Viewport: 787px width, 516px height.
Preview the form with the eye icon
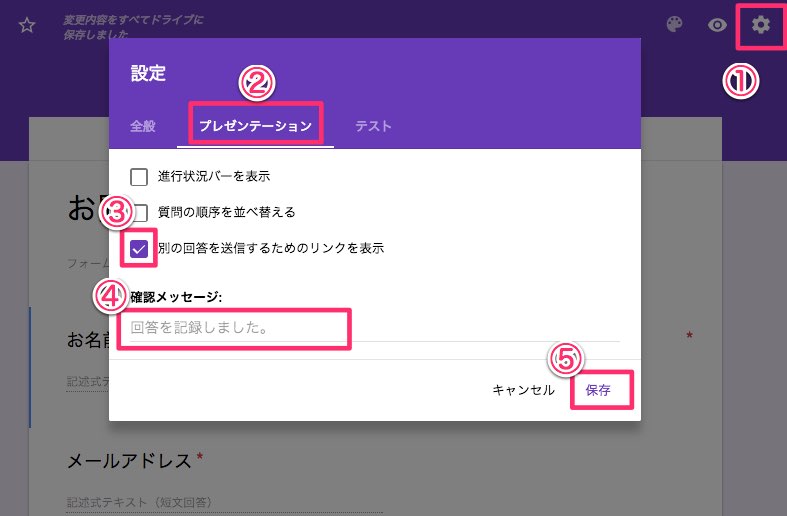(x=717, y=25)
